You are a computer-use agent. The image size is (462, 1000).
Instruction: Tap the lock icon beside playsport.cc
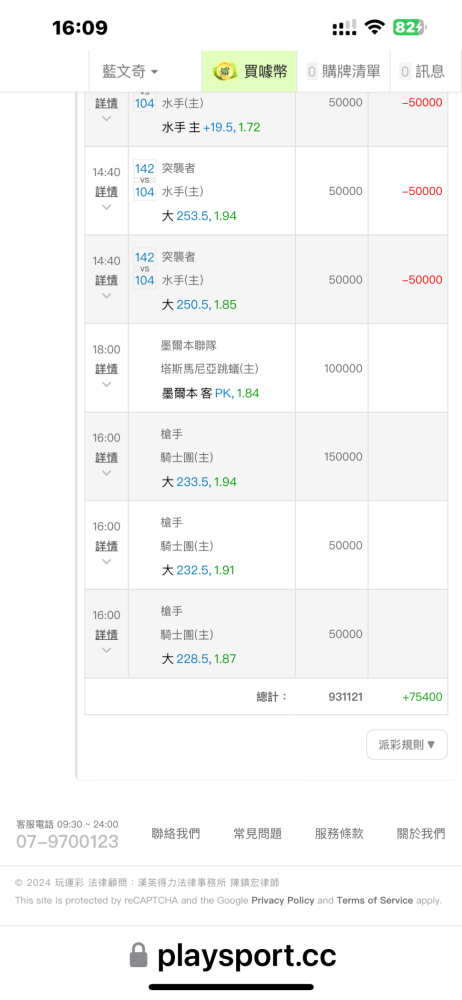coord(138,955)
